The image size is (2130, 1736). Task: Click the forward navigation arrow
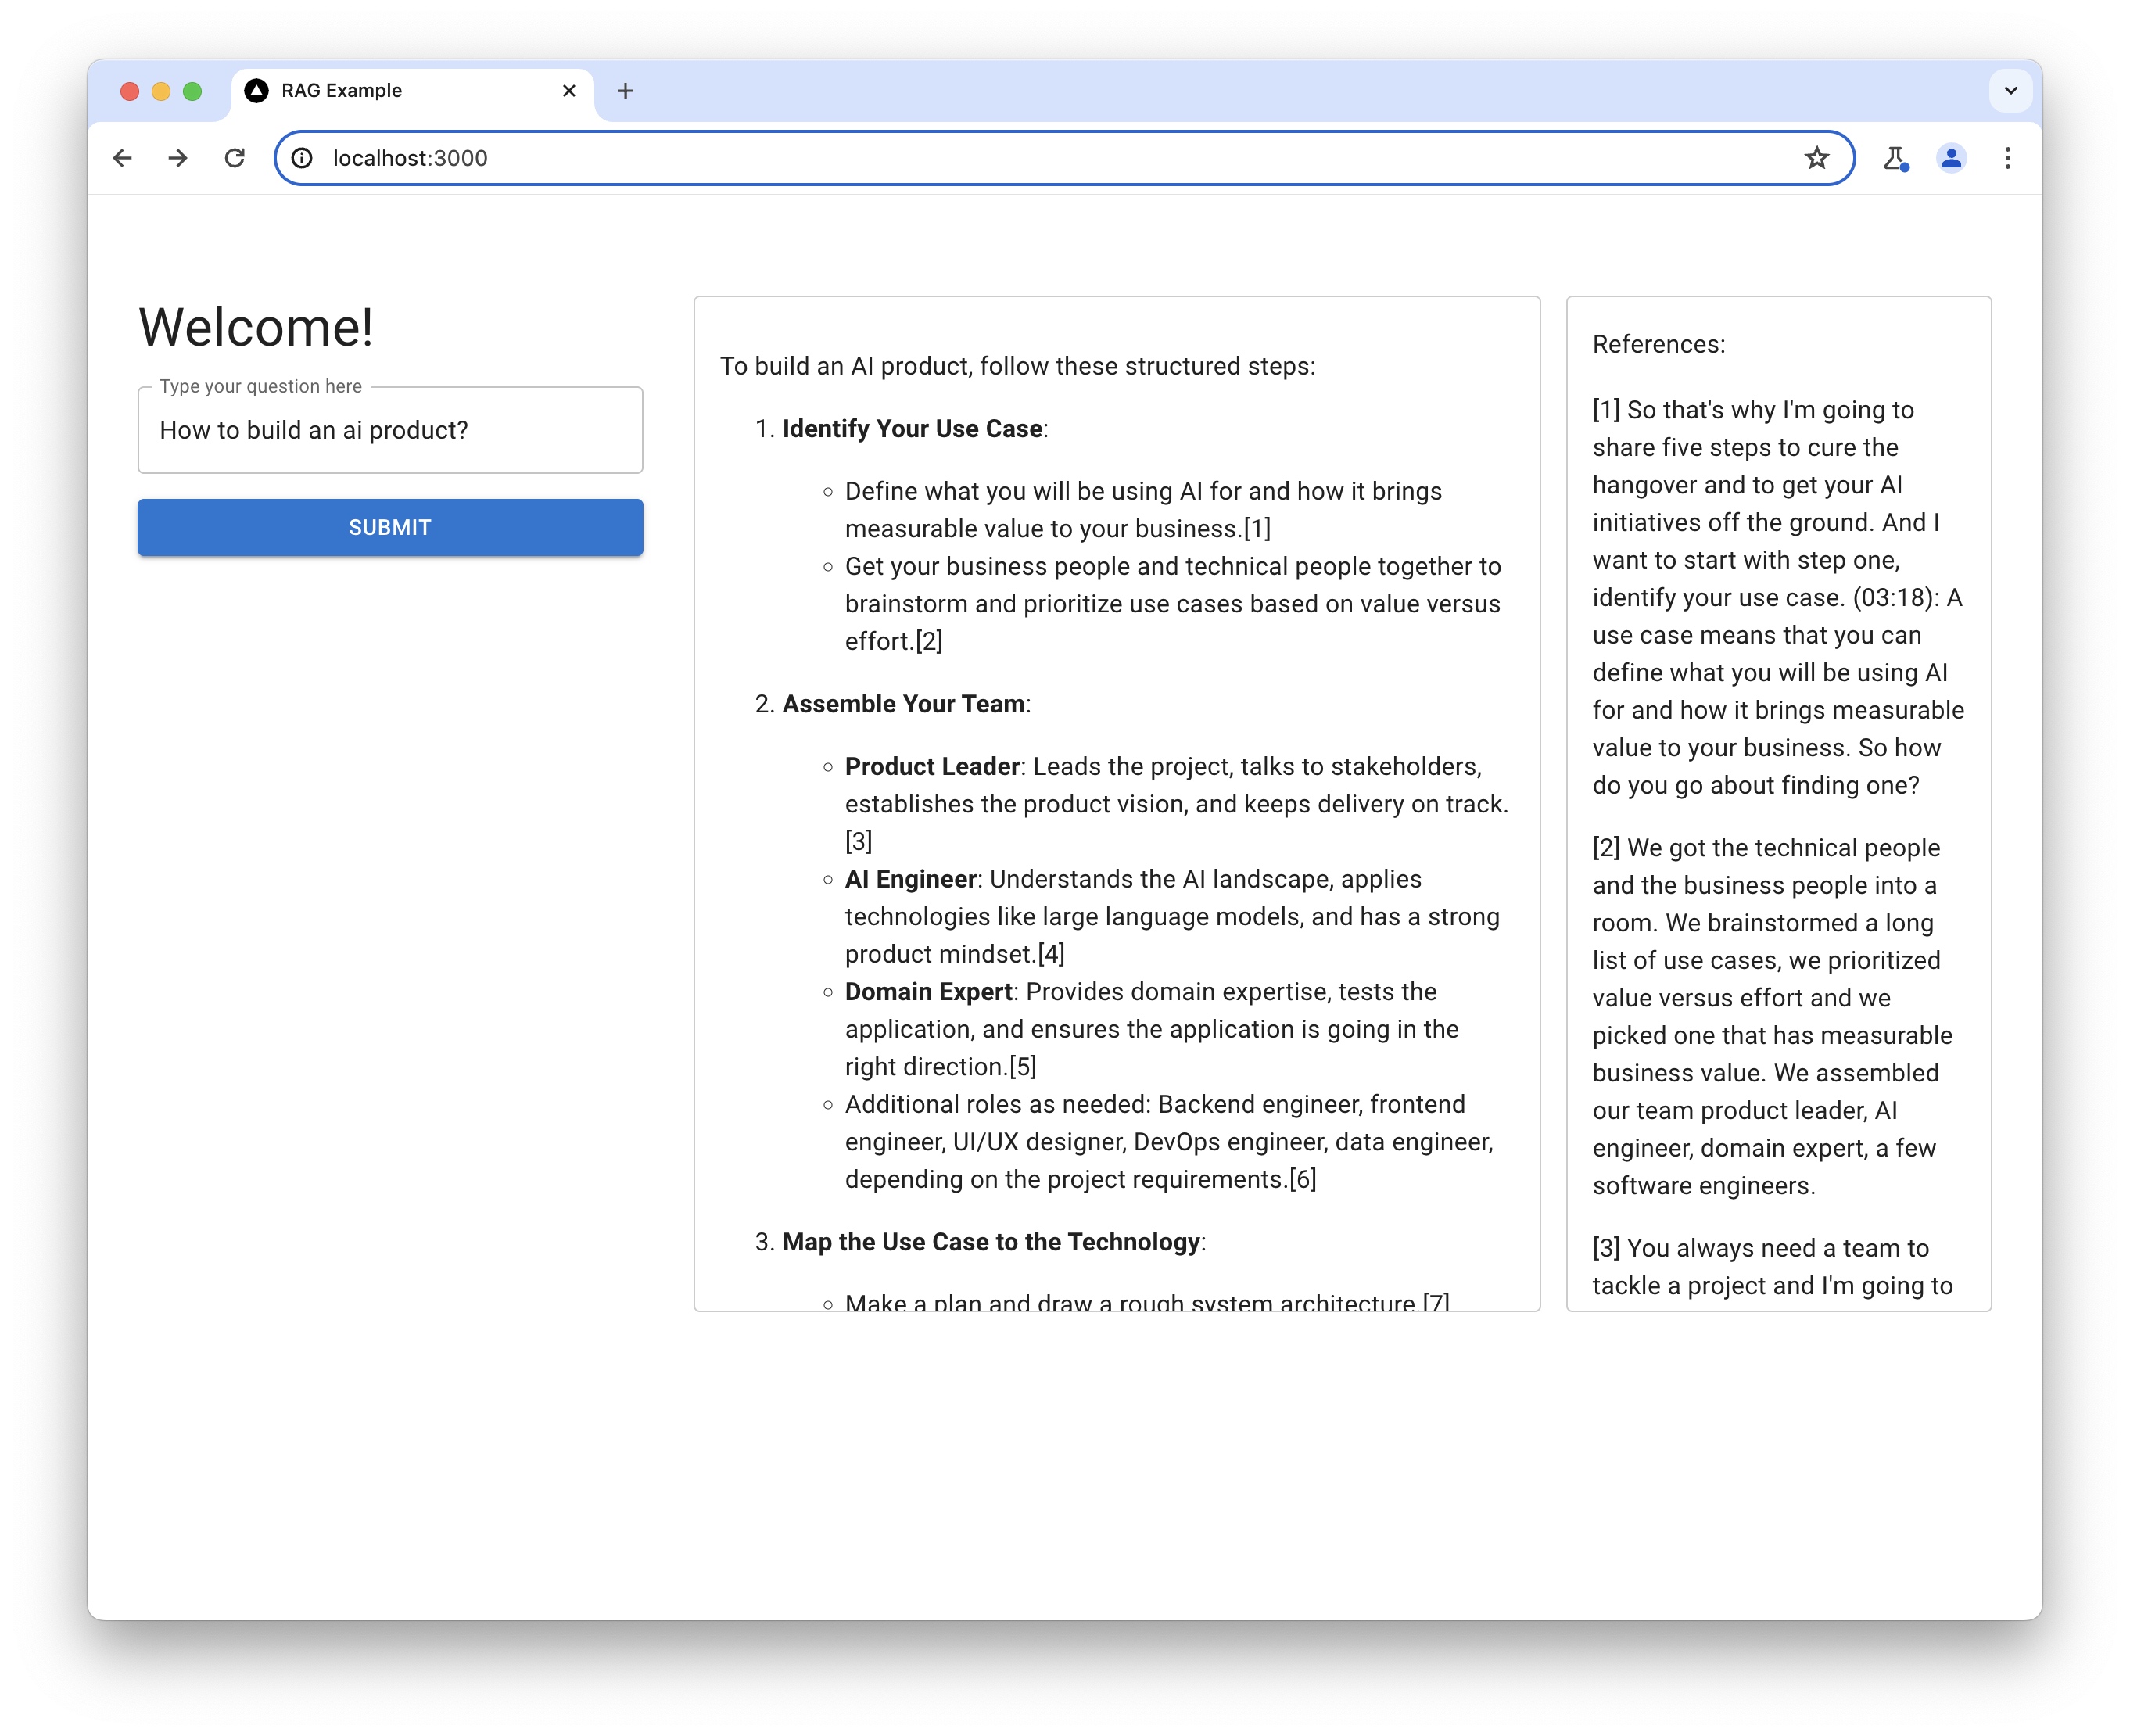pos(178,158)
